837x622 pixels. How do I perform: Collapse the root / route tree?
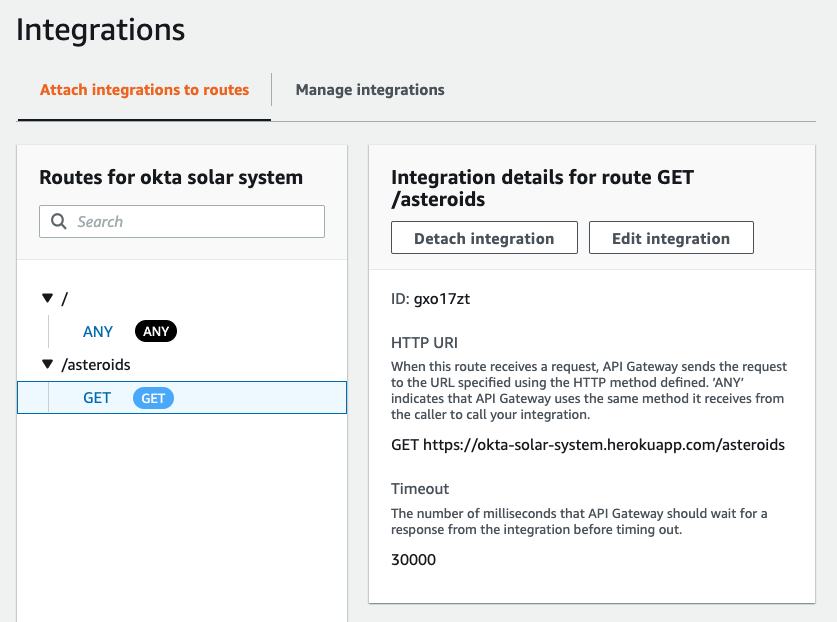click(48, 298)
